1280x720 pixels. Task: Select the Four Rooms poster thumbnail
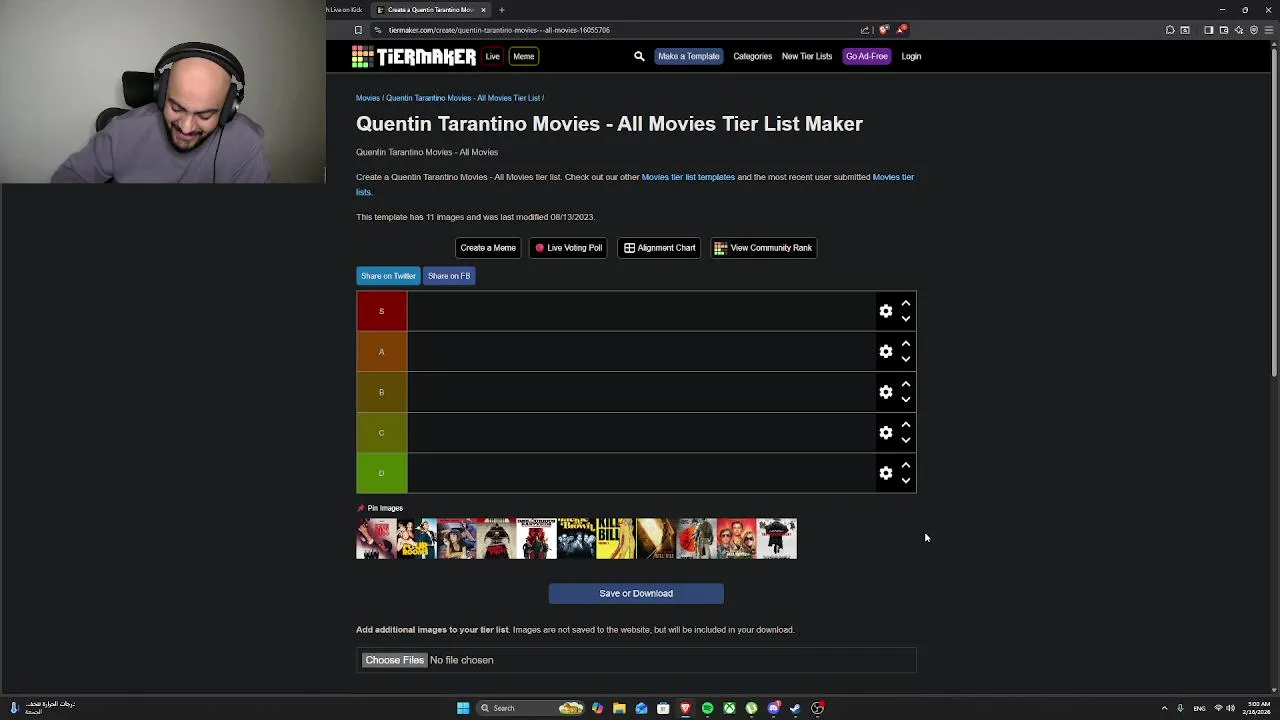416,538
